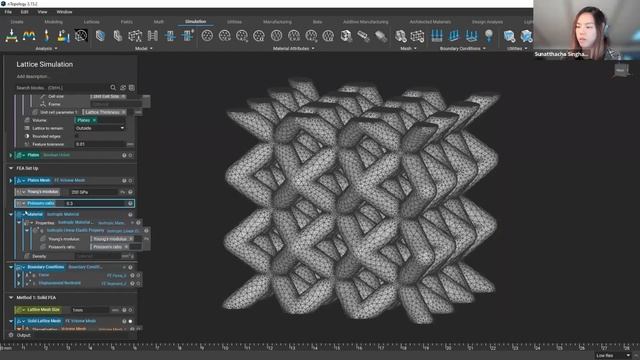Screen dimensions: 640x360
Task: Click the blue connector icon with gear badge
Action: tap(187, 36)
